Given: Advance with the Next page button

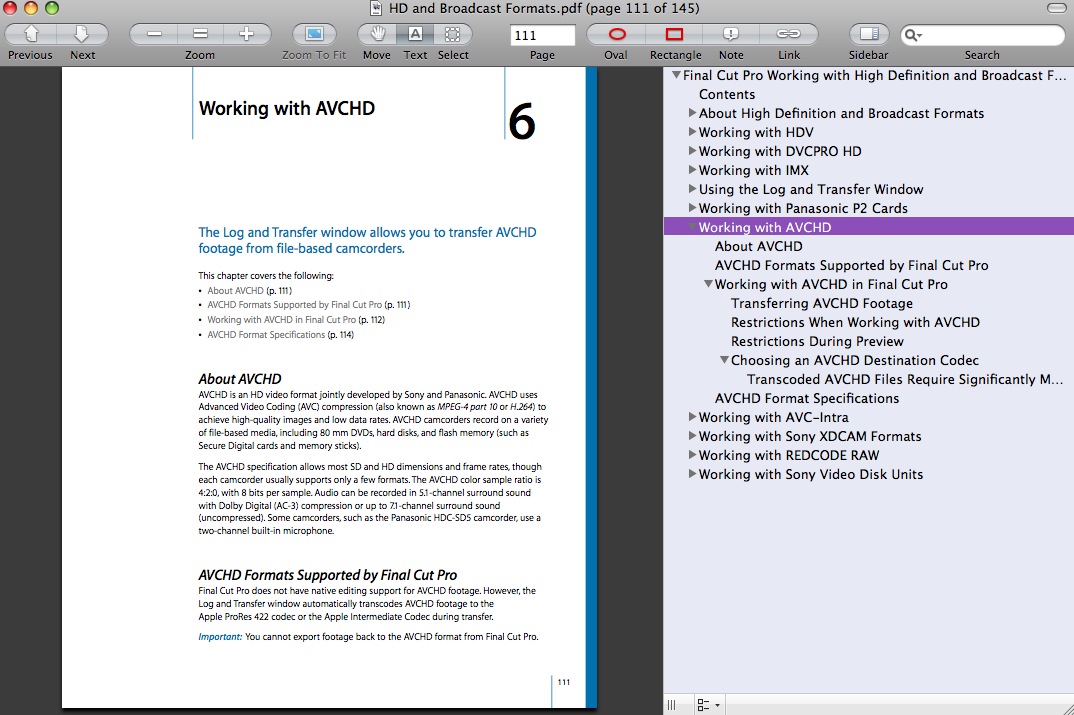Looking at the screenshot, I should pyautogui.click(x=82, y=34).
